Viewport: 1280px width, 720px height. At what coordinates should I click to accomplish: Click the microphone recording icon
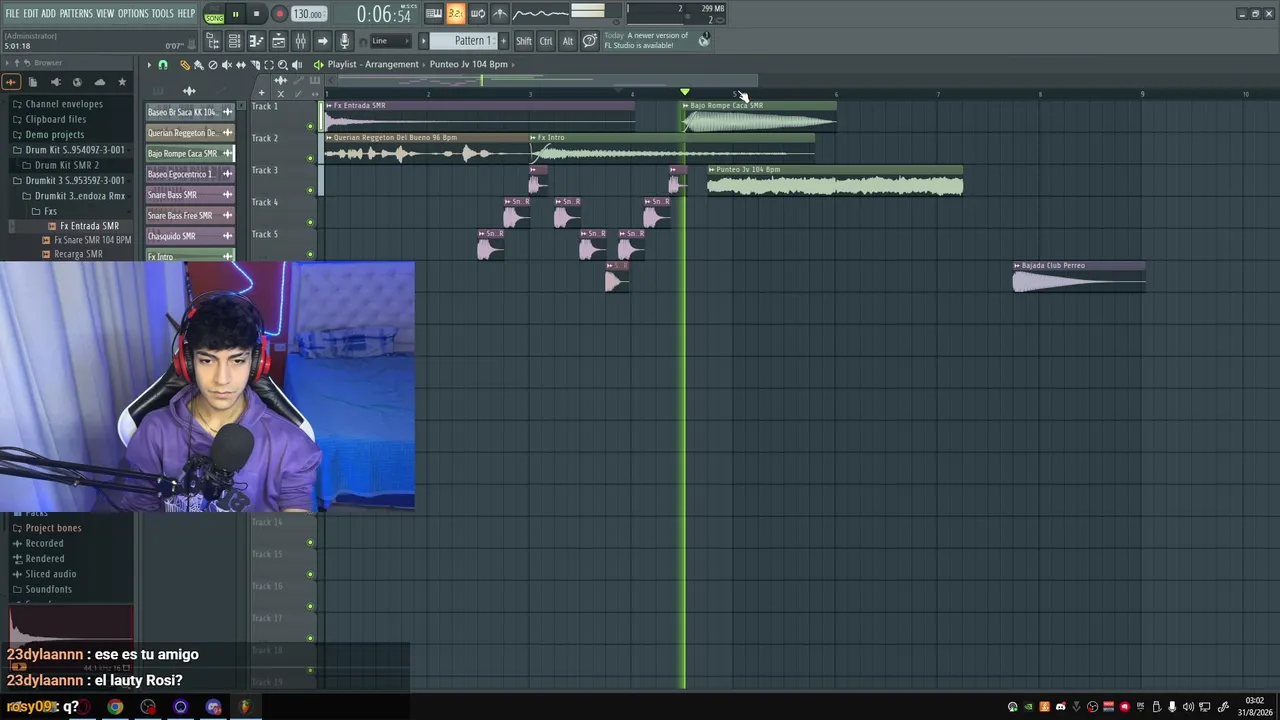pos(344,41)
